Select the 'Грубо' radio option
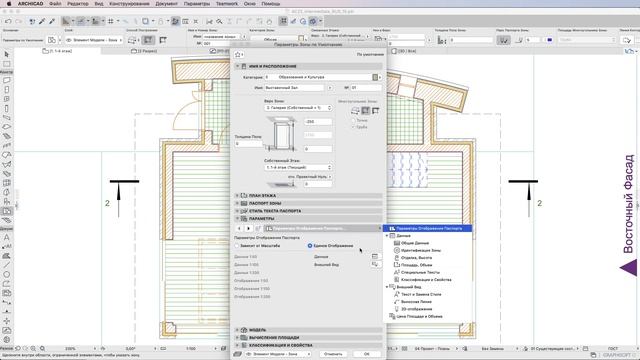The width and height of the screenshot is (640, 360). pos(353,127)
